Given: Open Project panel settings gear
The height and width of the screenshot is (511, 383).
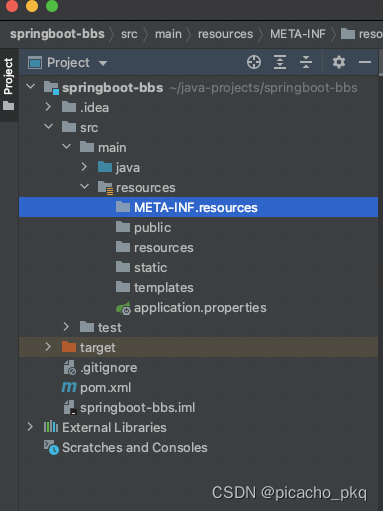Looking at the screenshot, I should [x=339, y=62].
